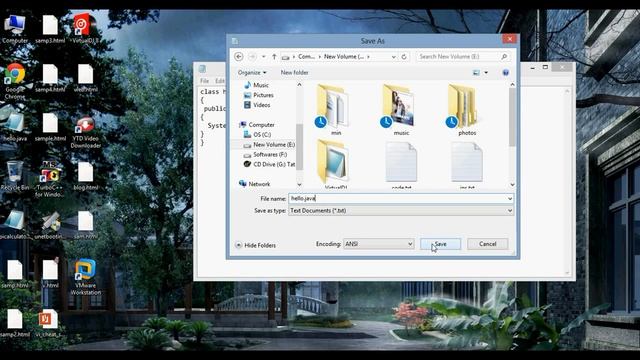
Task: Open Computer desktop icon
Action: tap(15, 29)
